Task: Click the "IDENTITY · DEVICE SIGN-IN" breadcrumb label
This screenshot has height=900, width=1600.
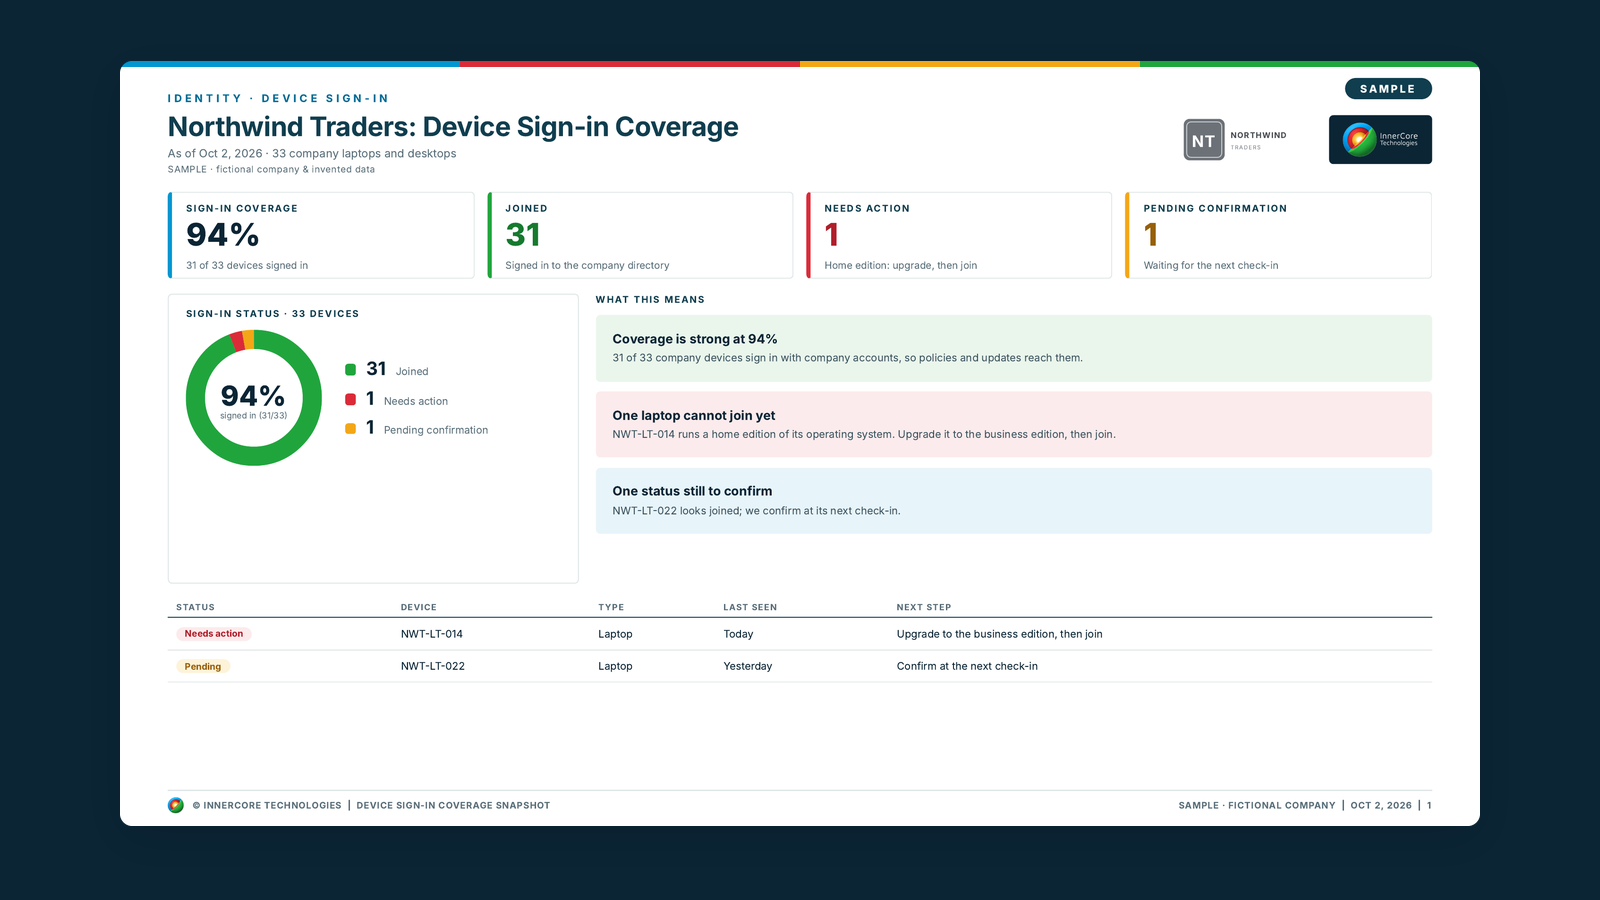Action: click(x=278, y=98)
